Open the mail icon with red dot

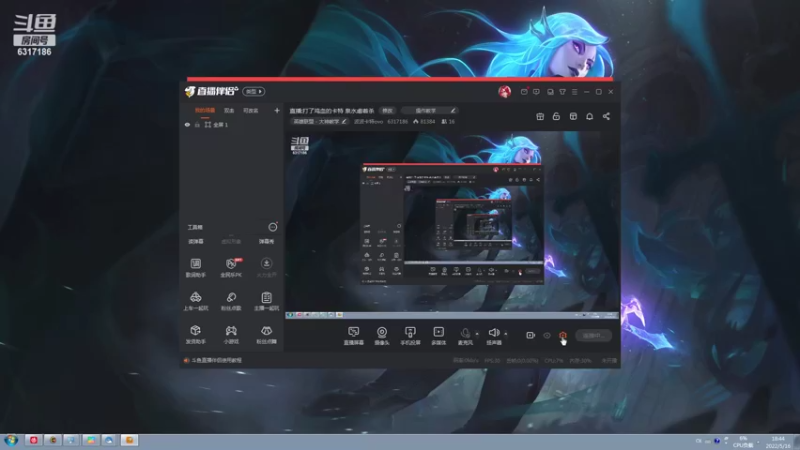tap(524, 91)
